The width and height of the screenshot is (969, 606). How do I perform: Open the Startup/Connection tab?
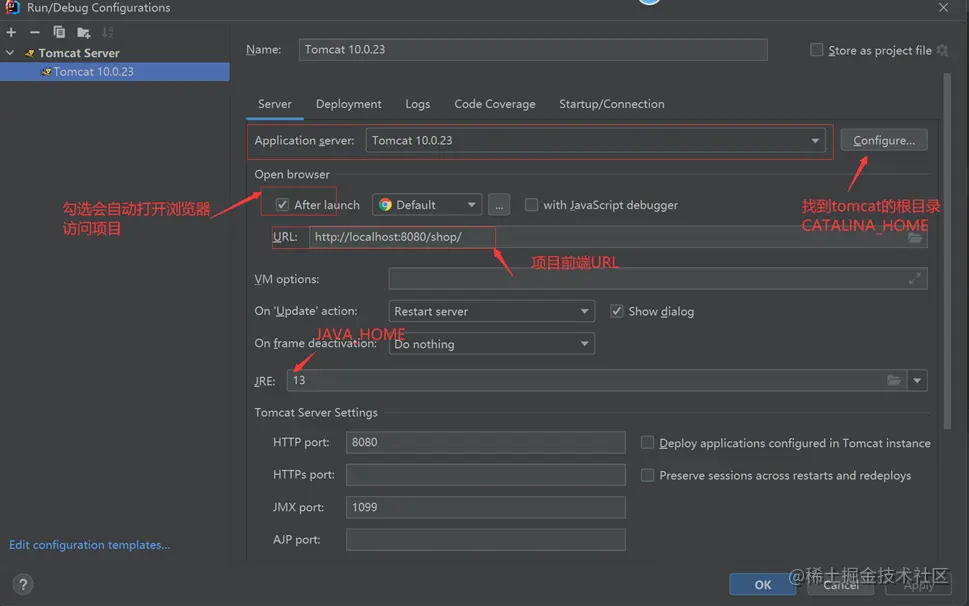(611, 104)
